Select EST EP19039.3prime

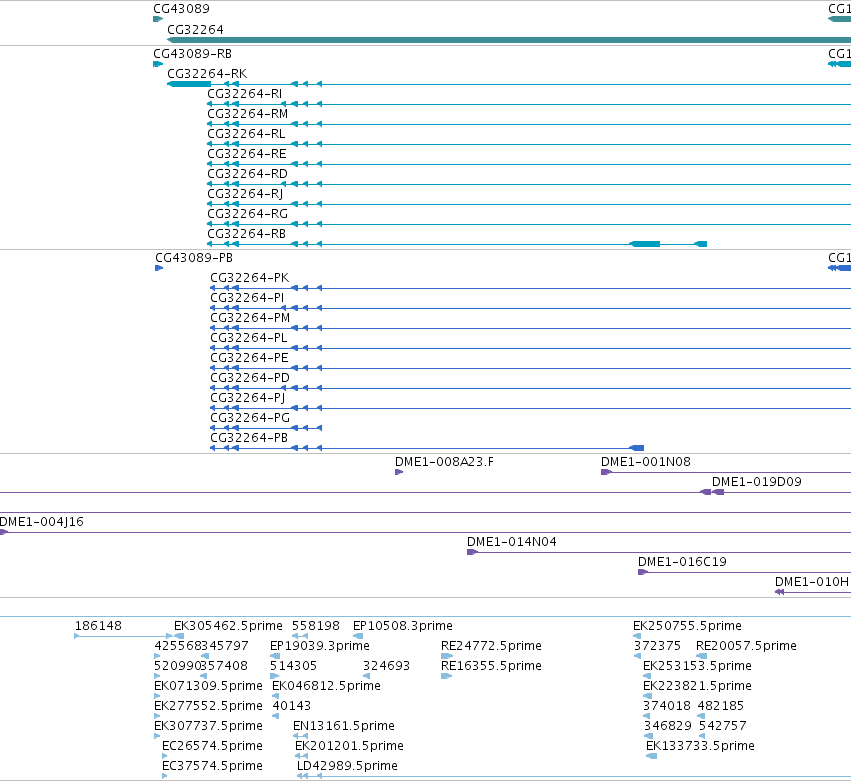pyautogui.click(x=320, y=646)
